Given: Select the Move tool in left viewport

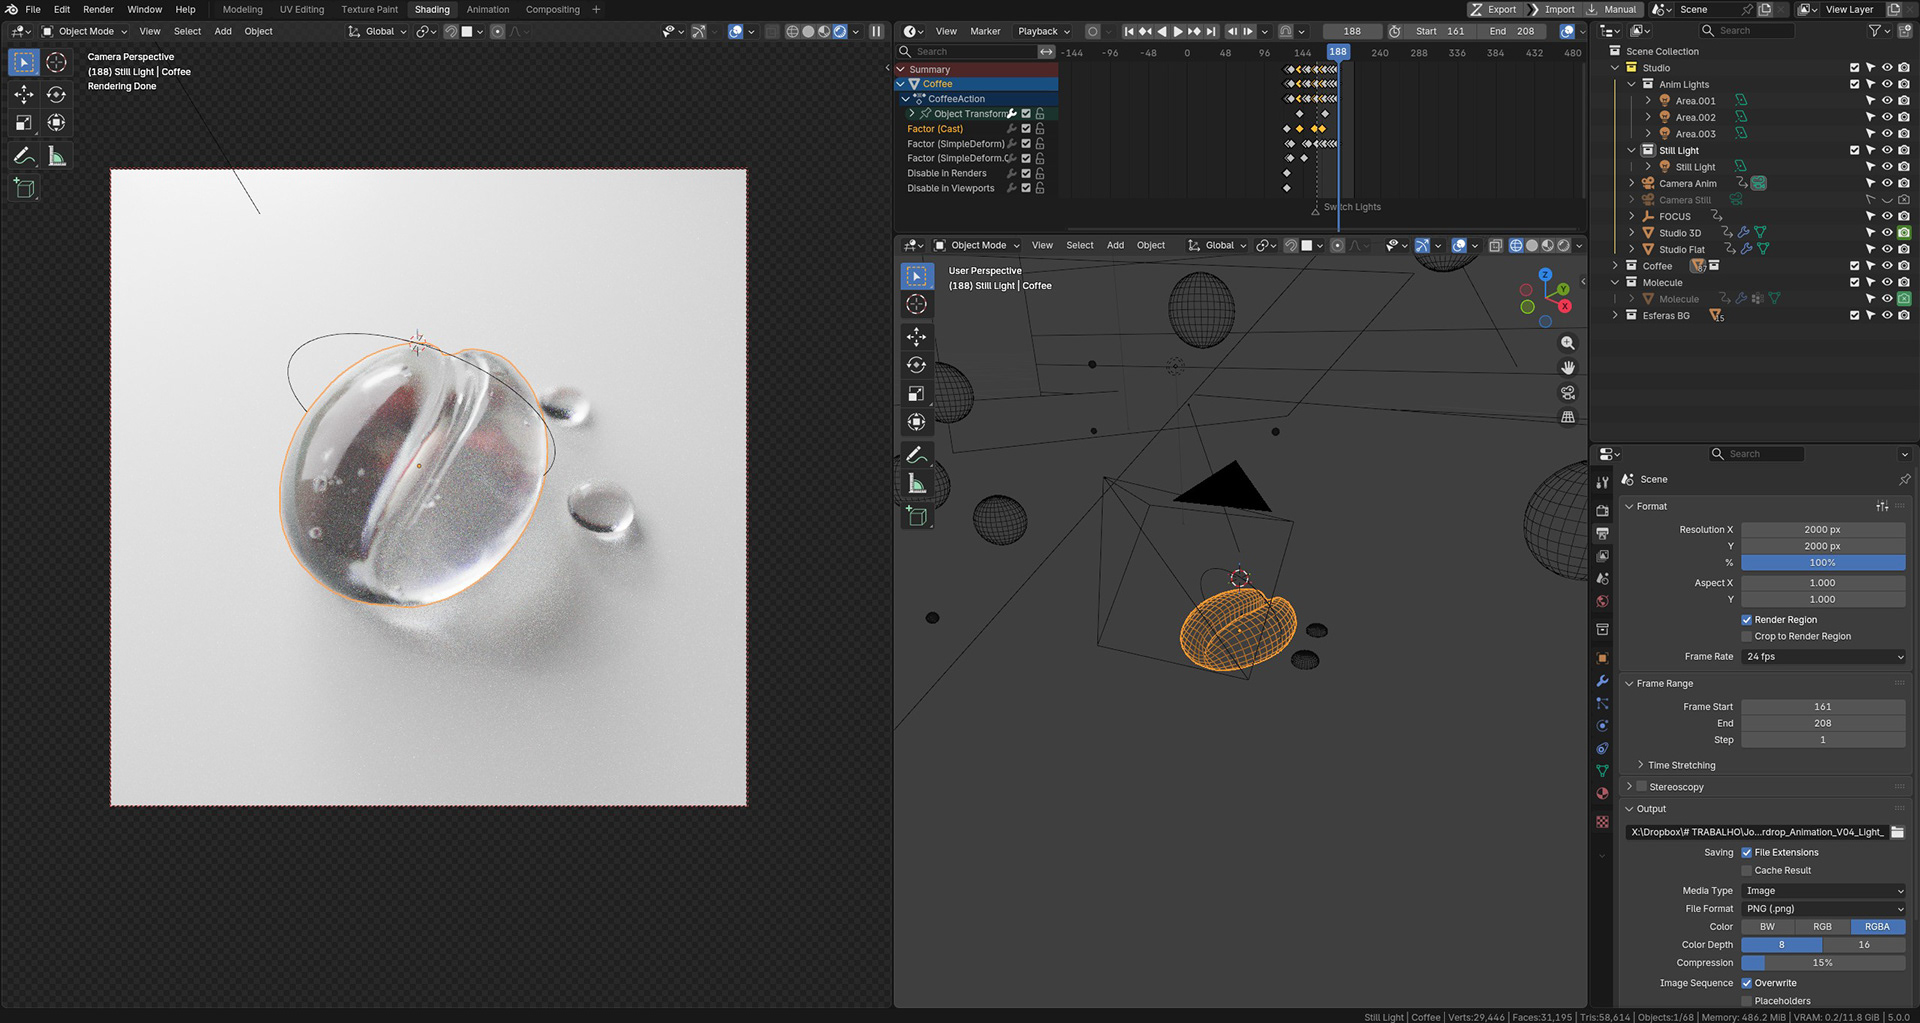Looking at the screenshot, I should pos(24,94).
